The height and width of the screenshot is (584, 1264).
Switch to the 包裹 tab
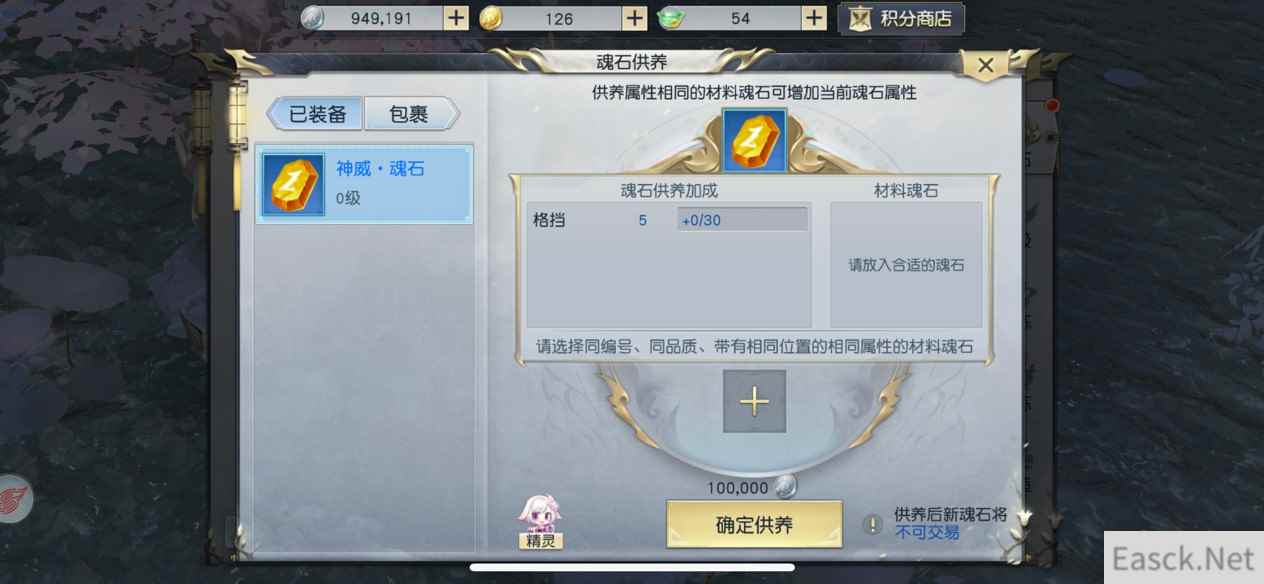tap(410, 114)
